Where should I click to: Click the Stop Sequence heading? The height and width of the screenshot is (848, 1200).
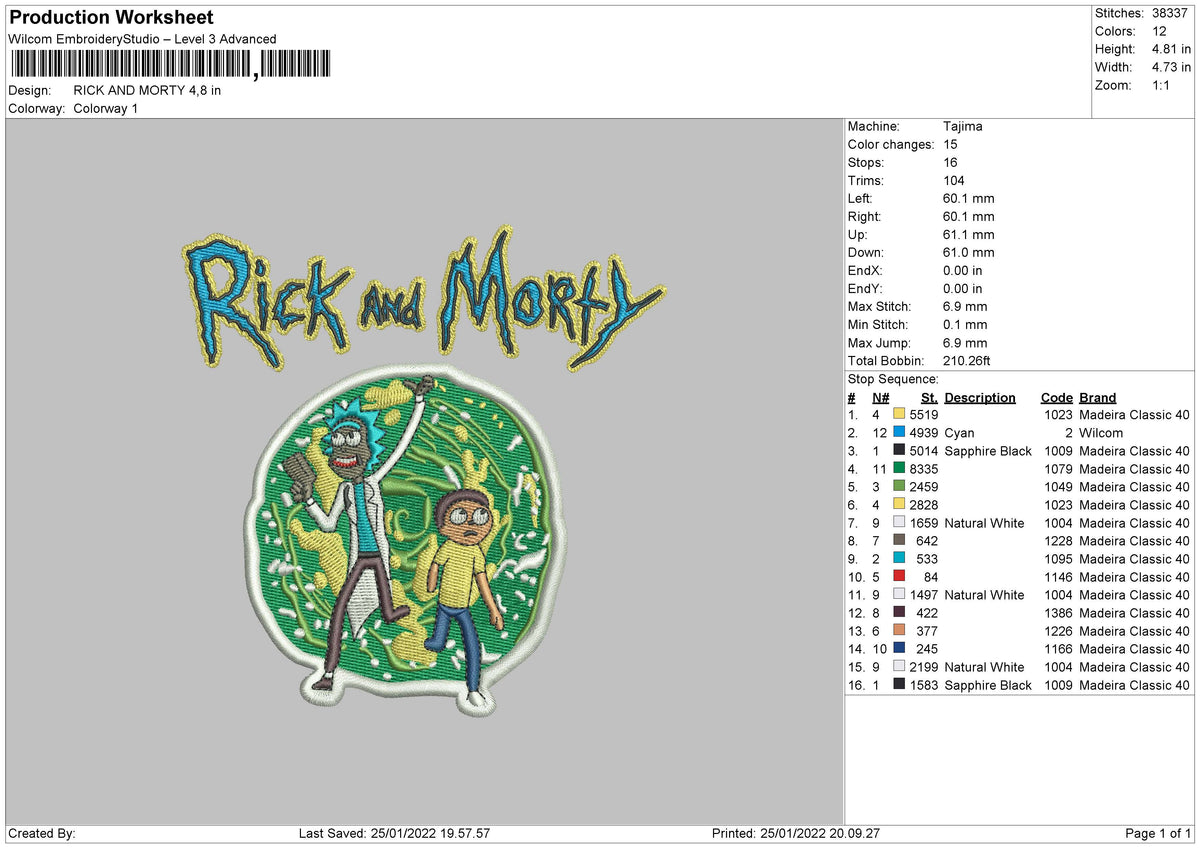coord(893,379)
